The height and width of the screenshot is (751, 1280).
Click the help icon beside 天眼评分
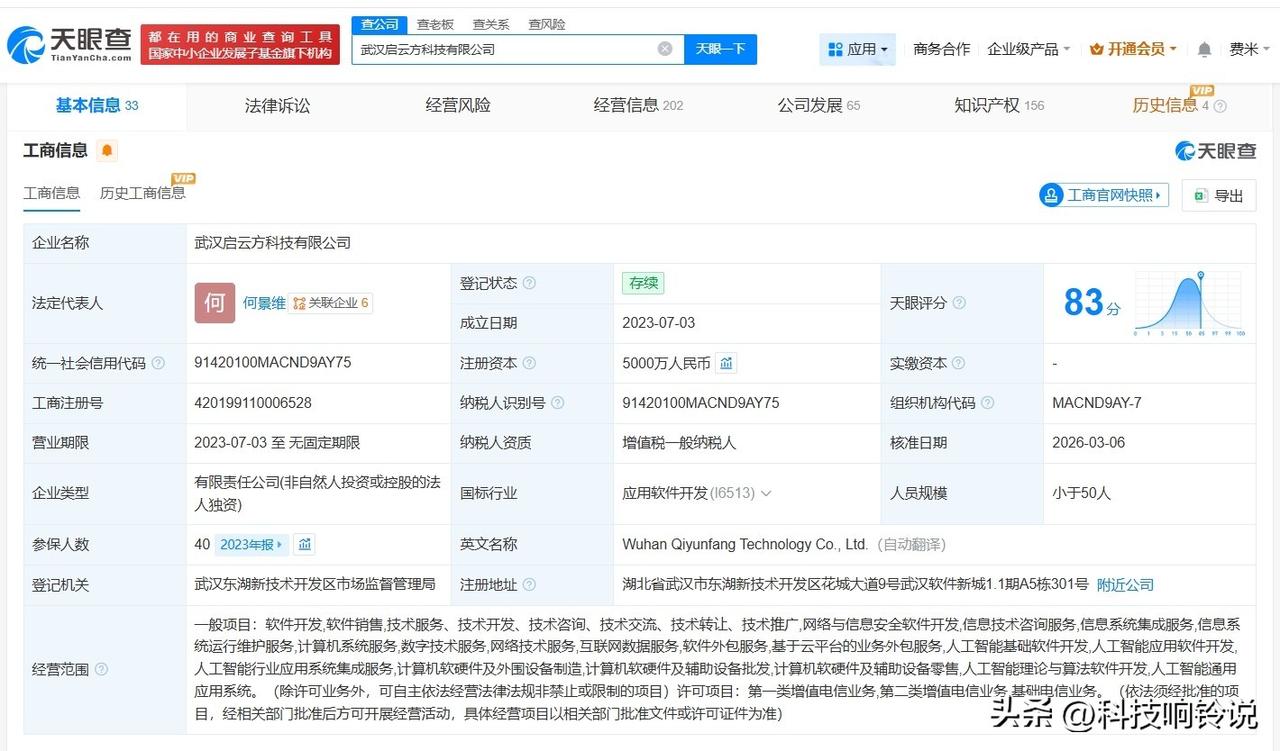[x=959, y=303]
